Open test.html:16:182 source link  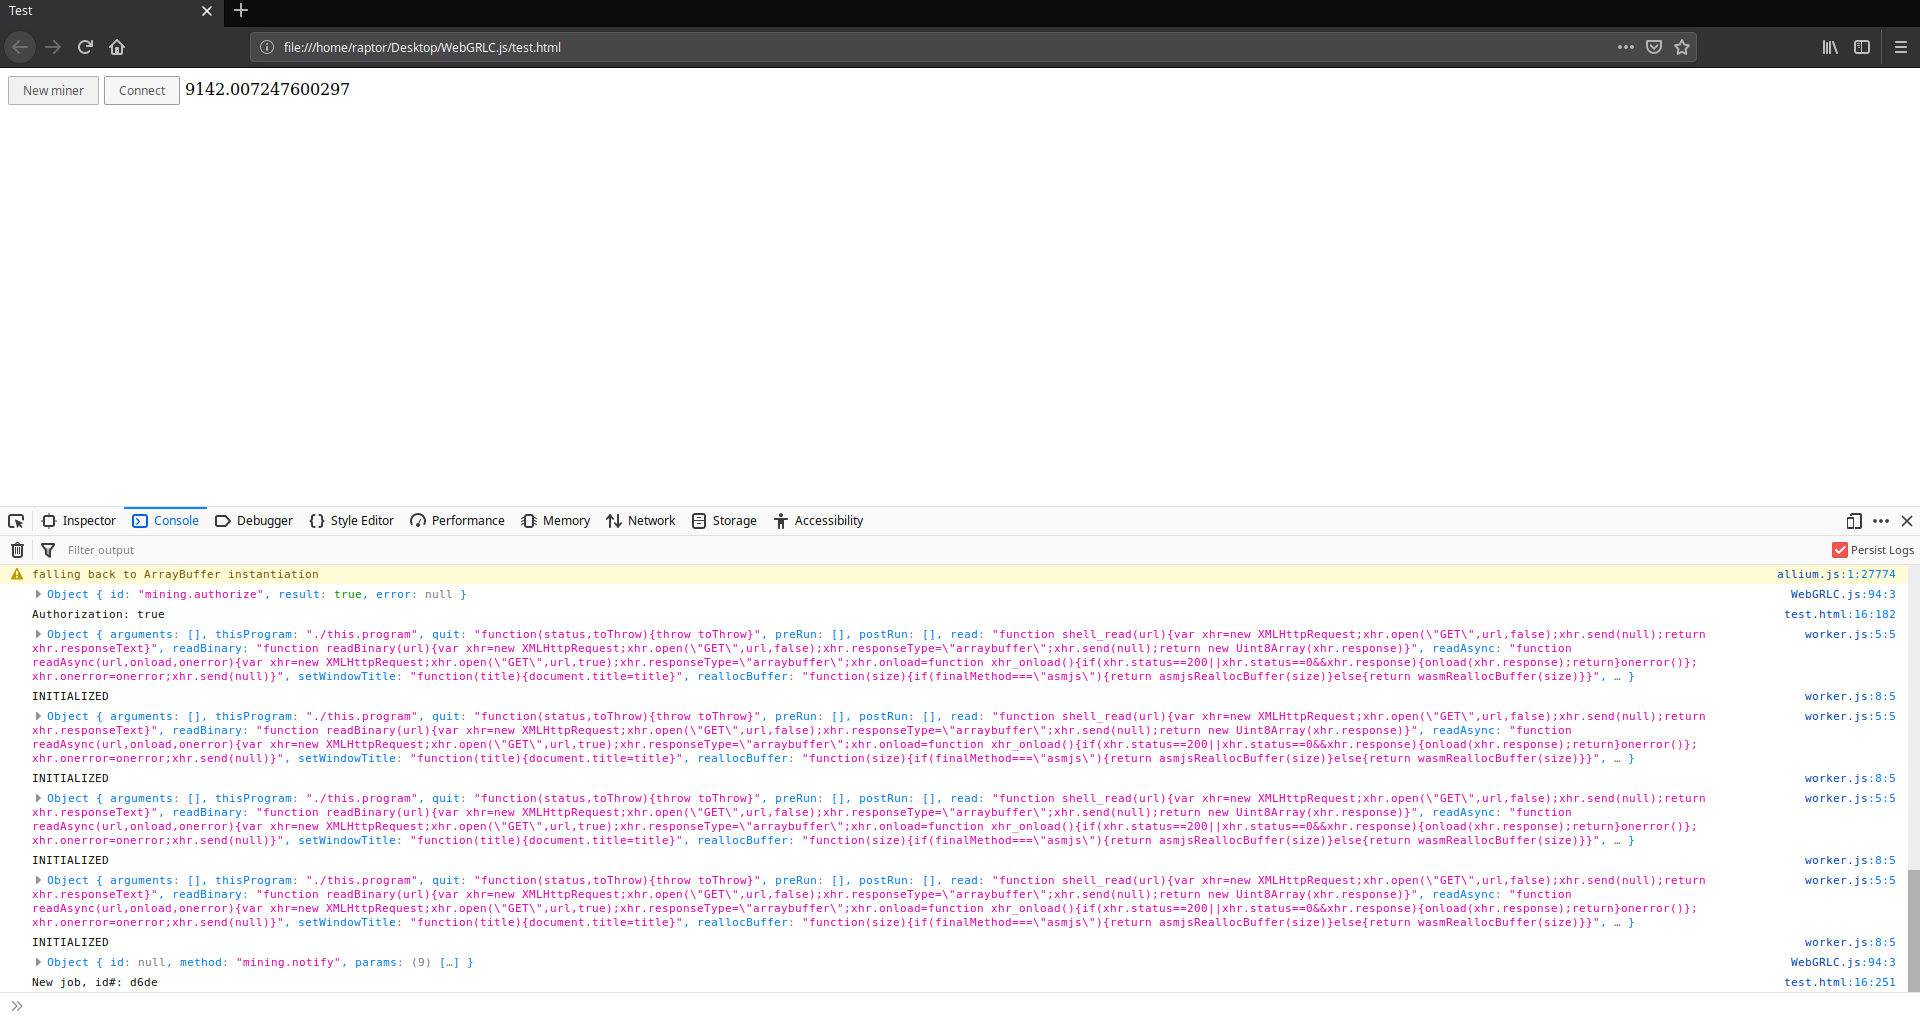click(x=1840, y=614)
